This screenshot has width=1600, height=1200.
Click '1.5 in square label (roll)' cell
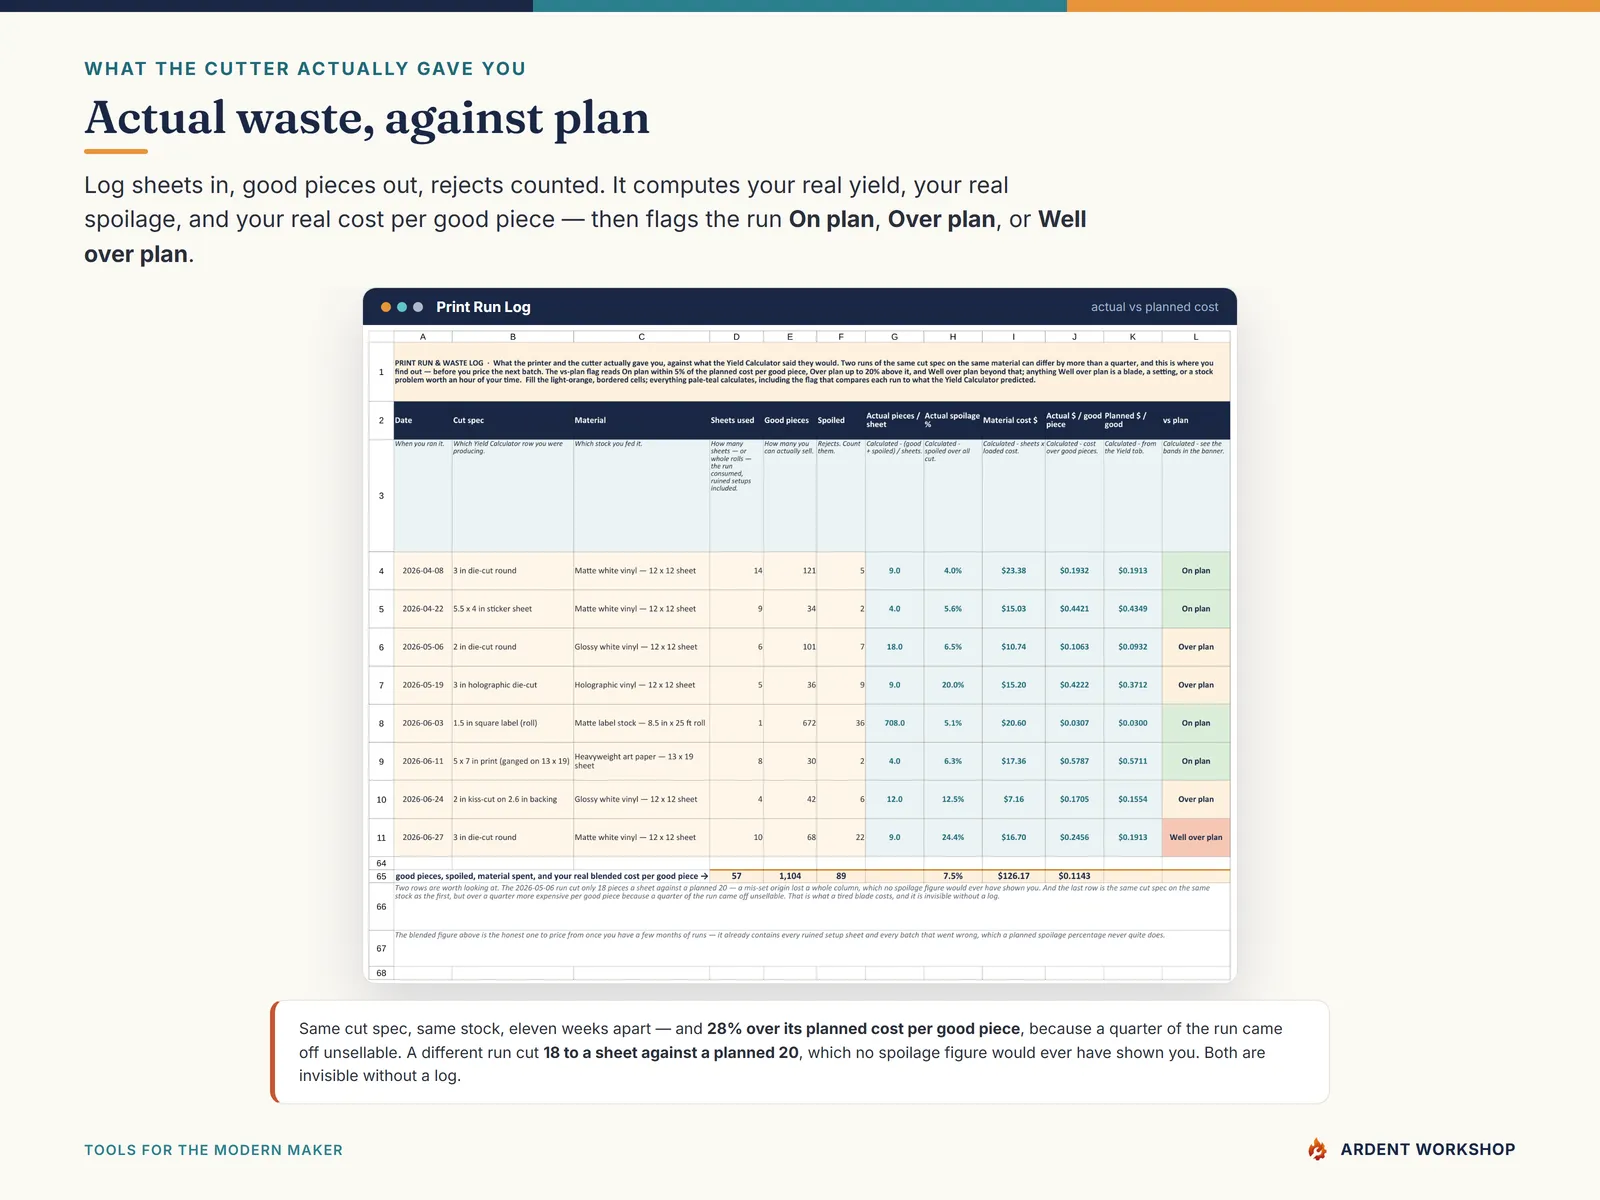pyautogui.click(x=513, y=723)
